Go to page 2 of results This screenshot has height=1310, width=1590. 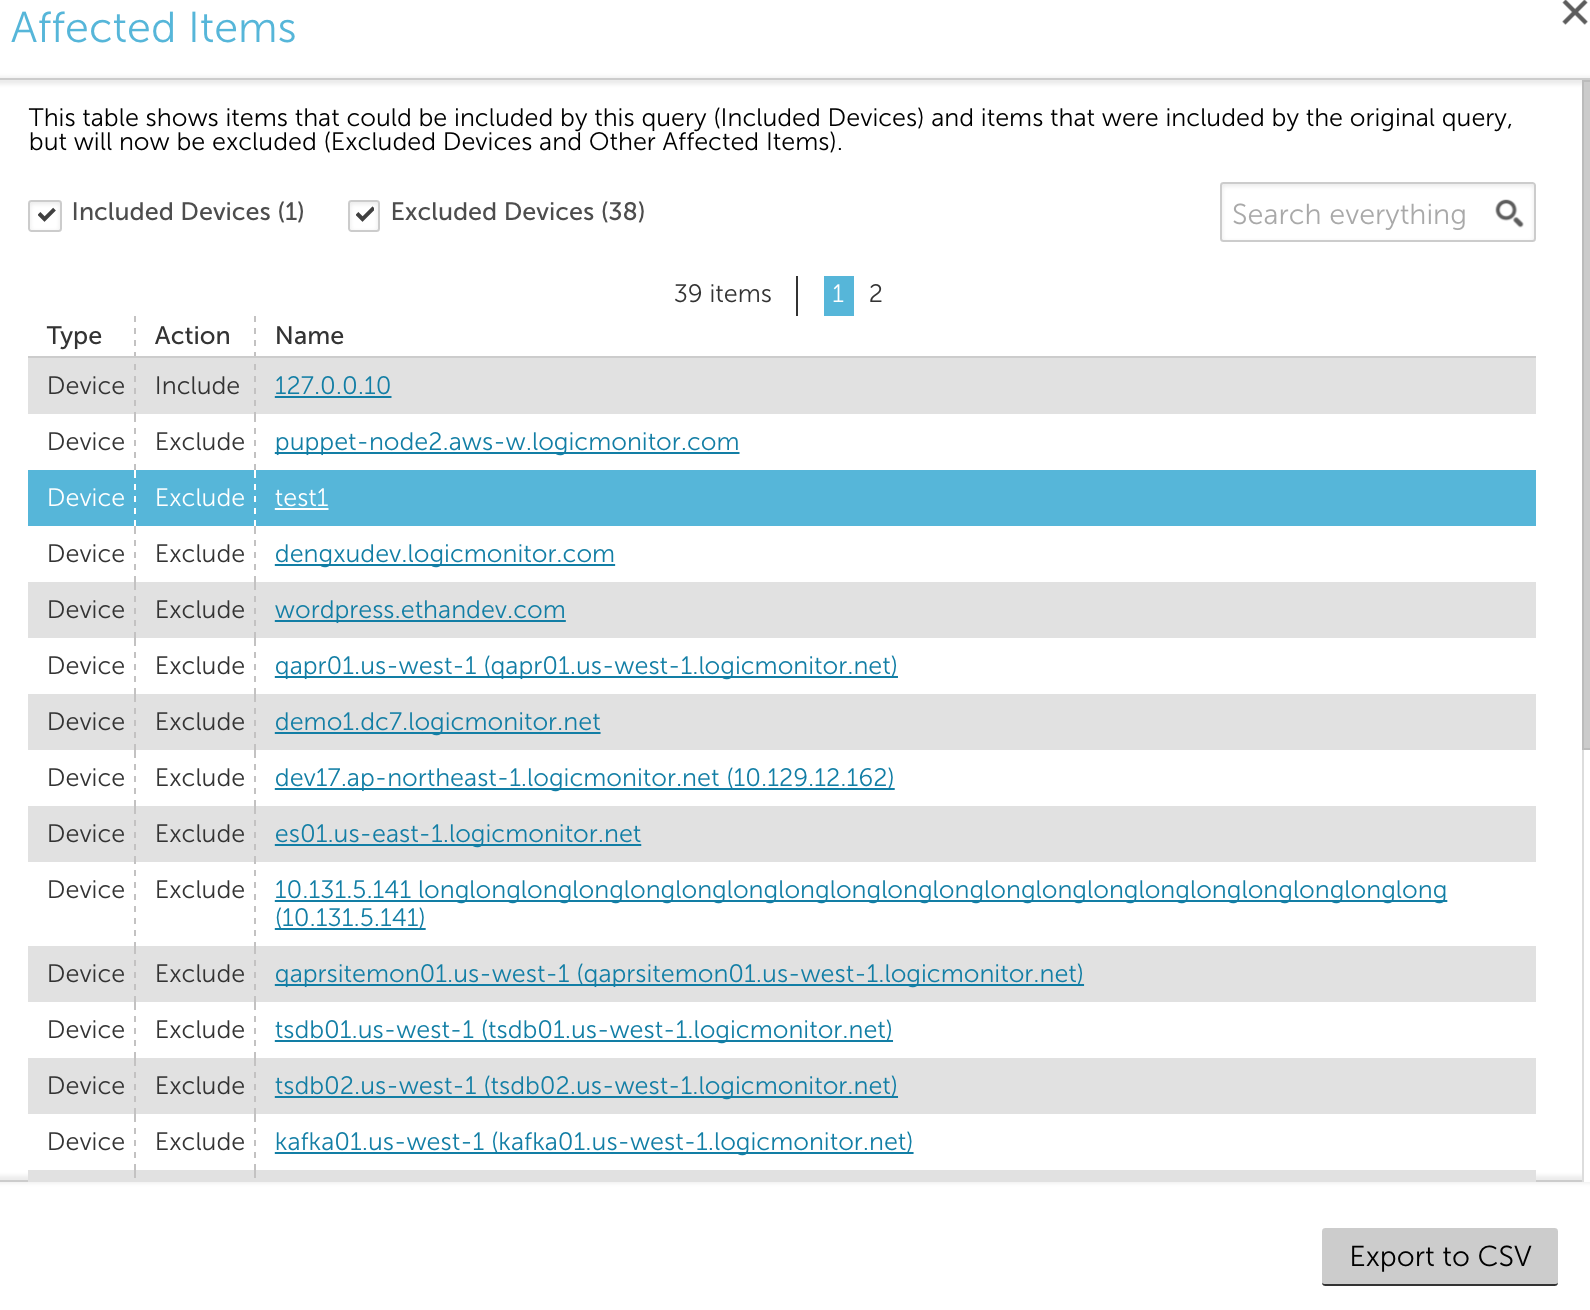875,294
